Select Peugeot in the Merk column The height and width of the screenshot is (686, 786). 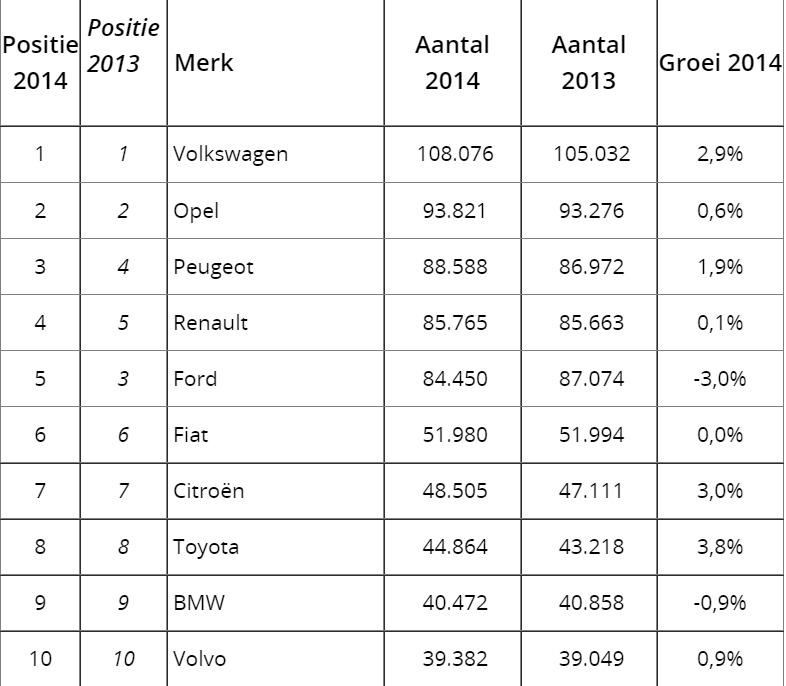point(214,267)
